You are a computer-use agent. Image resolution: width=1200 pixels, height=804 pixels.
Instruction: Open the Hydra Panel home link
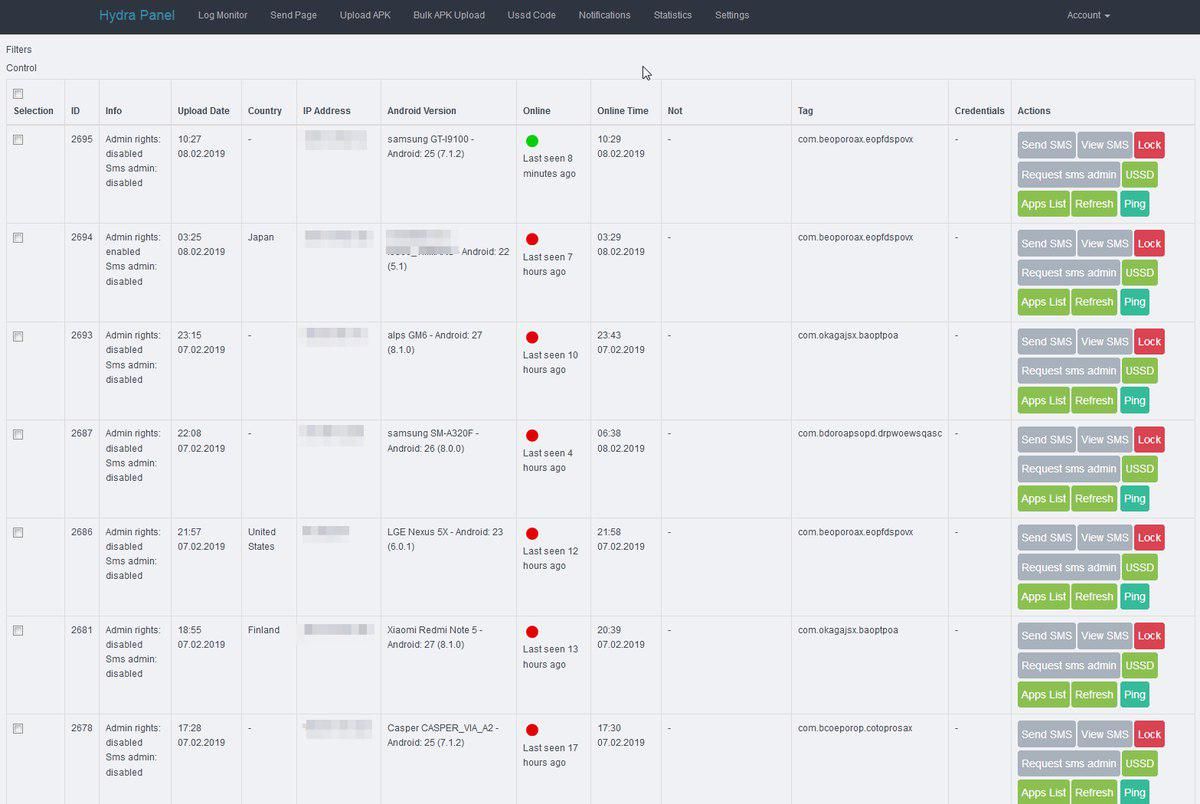click(137, 15)
